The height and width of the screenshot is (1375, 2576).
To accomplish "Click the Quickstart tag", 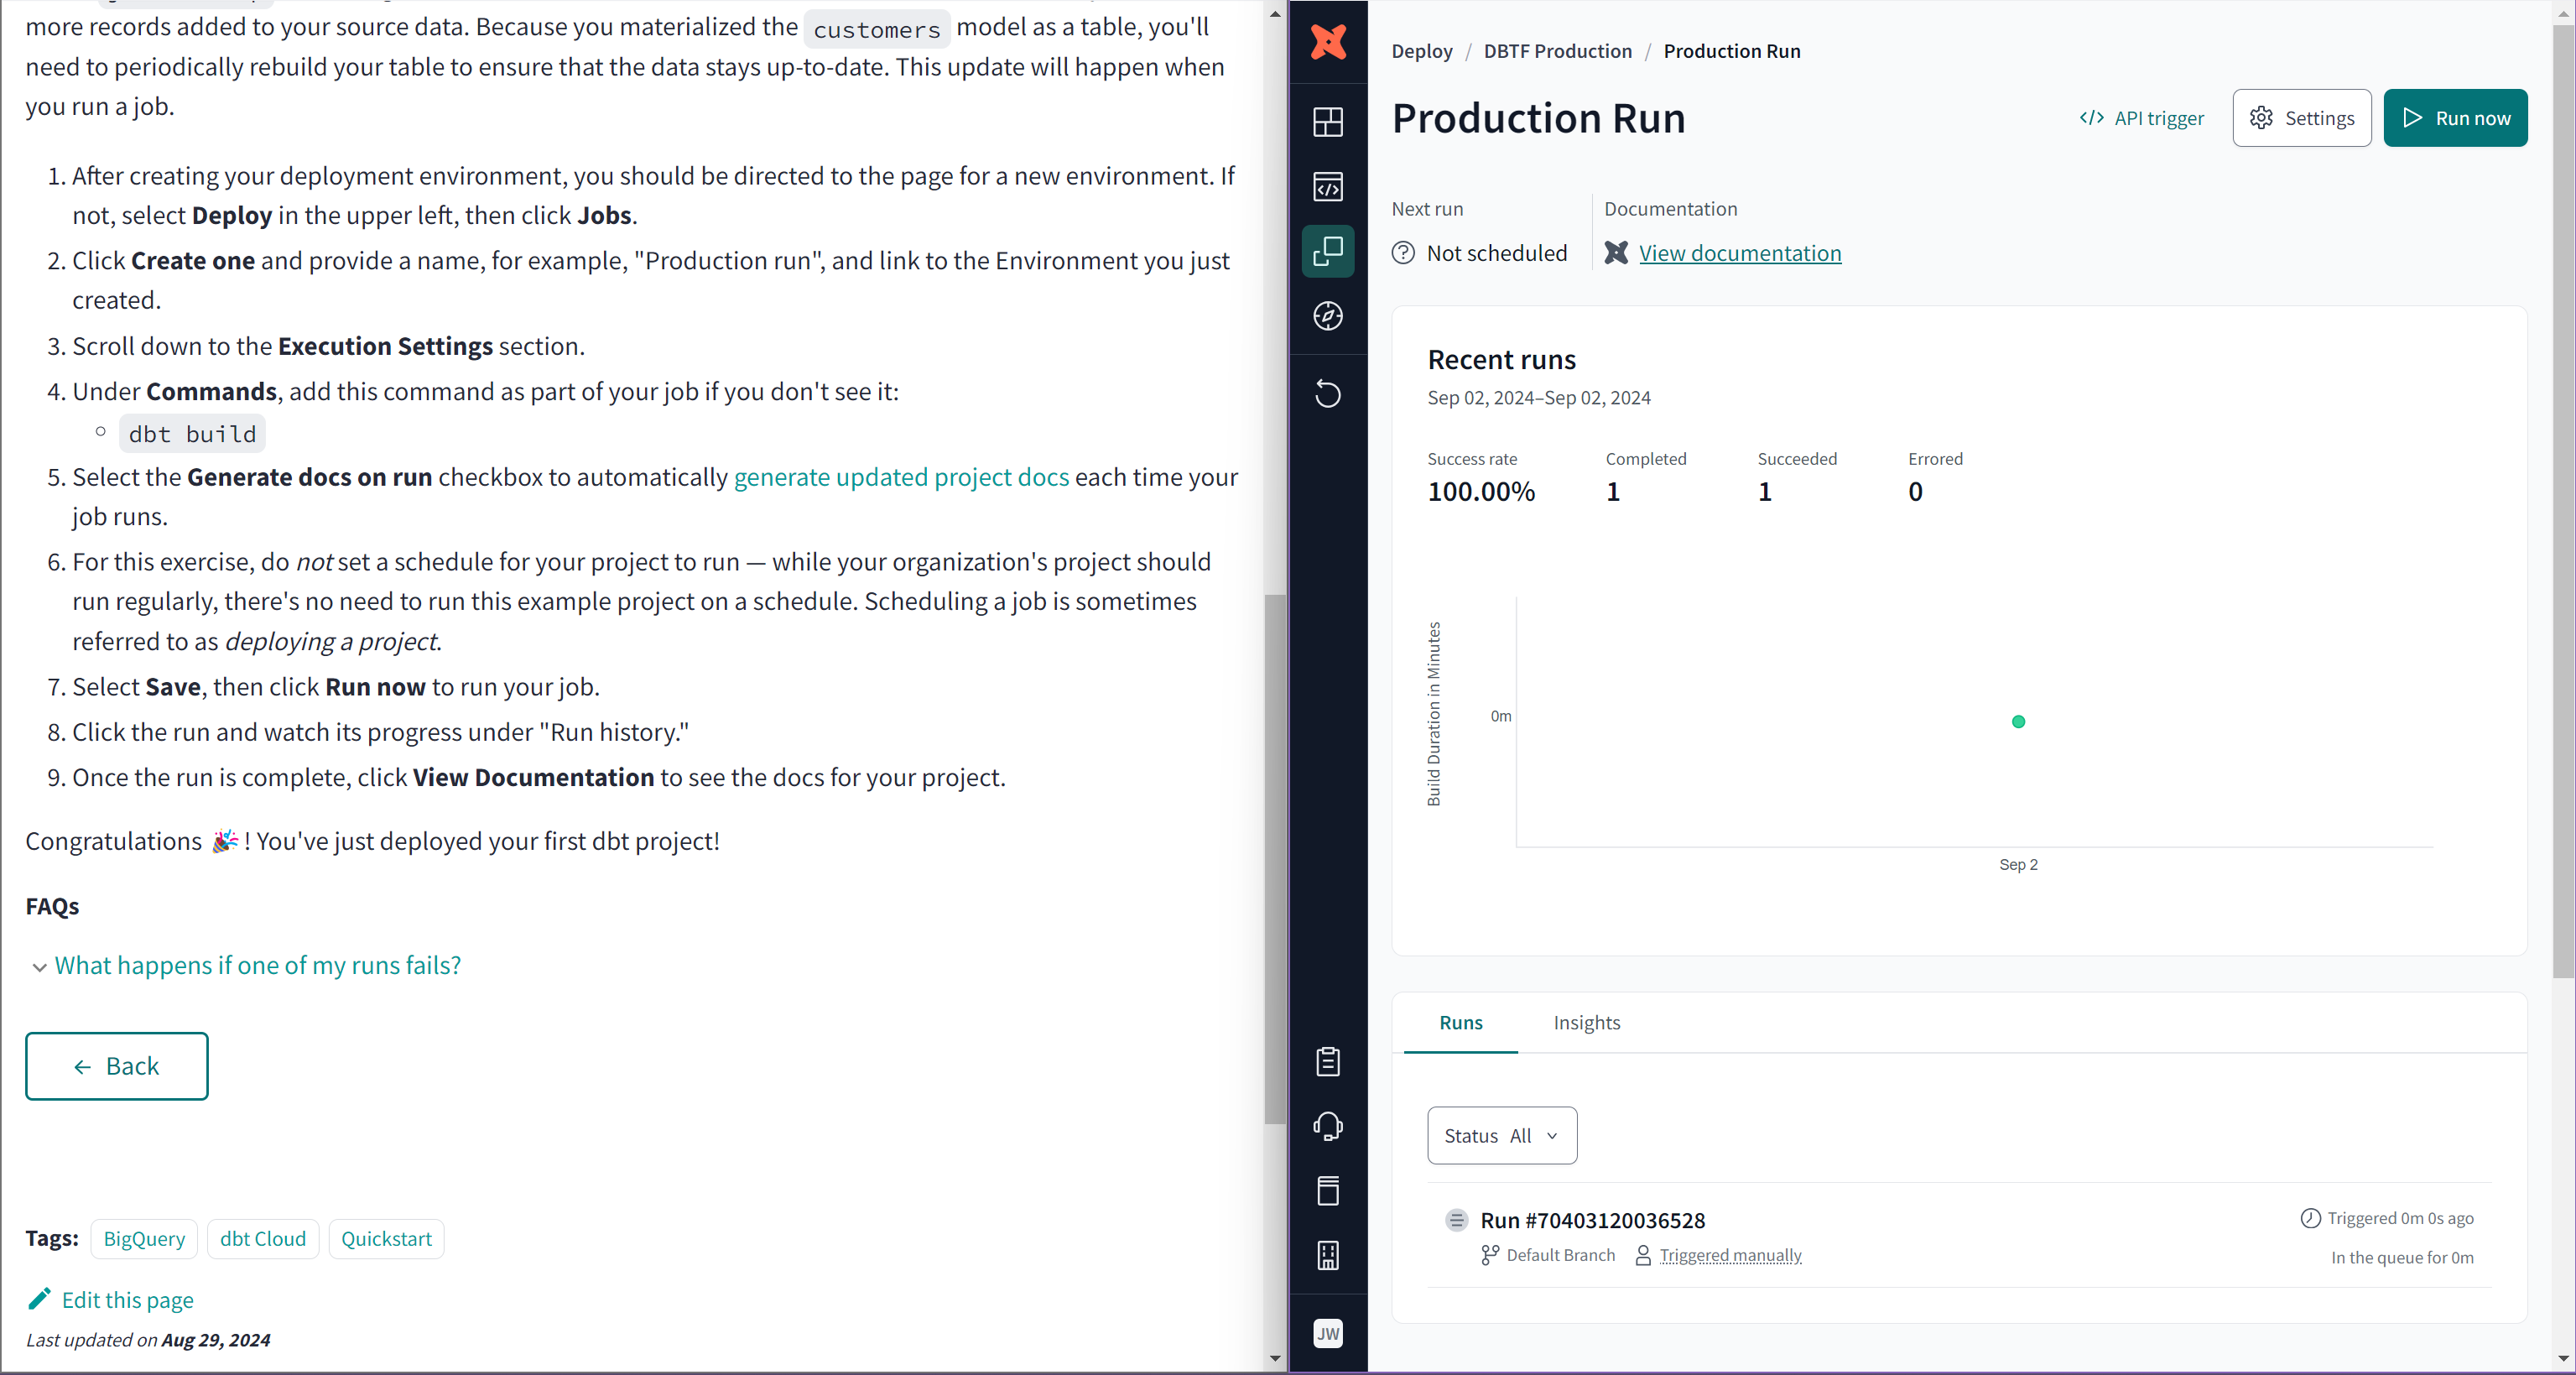I will (x=386, y=1238).
